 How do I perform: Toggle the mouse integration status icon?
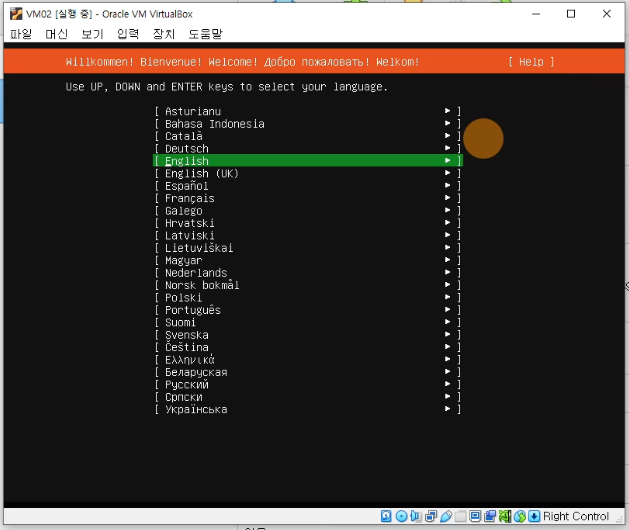tap(519, 516)
